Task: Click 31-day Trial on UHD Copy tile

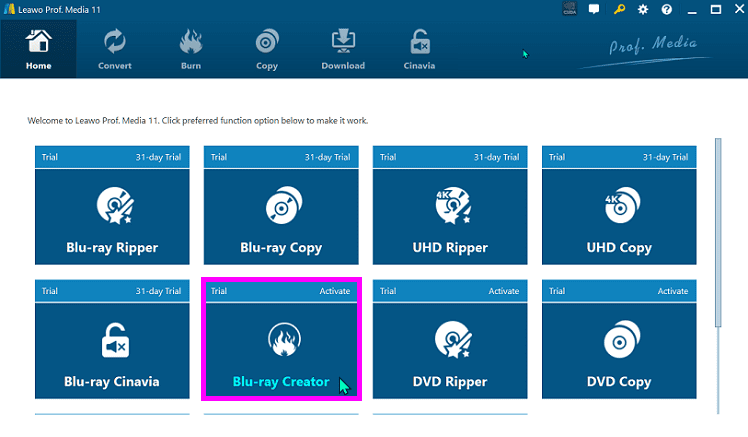Action: coord(665,157)
